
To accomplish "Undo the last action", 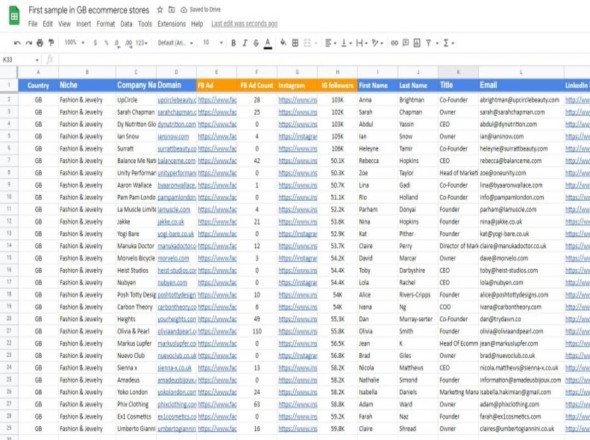I will click(17, 43).
